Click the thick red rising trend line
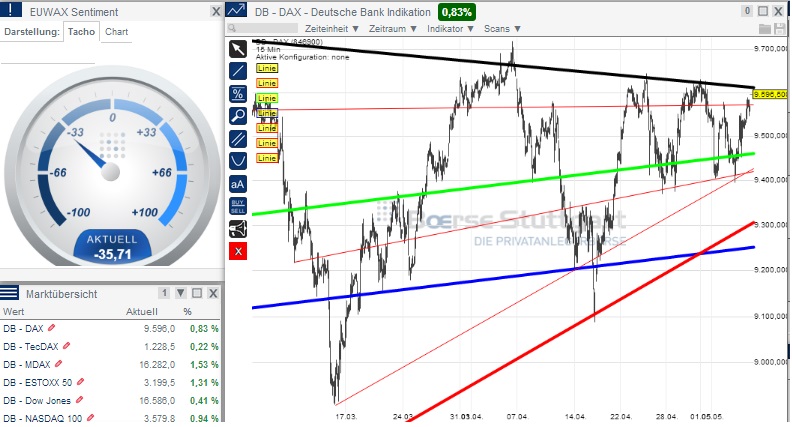The height and width of the screenshot is (427, 792). coord(581,322)
